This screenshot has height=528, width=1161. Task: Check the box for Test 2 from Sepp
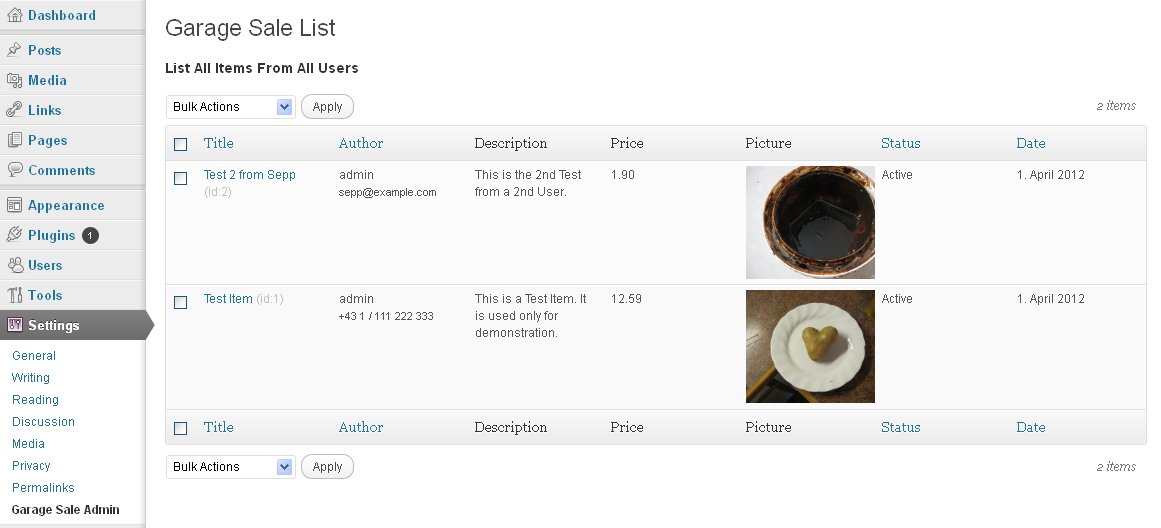pyautogui.click(x=181, y=178)
